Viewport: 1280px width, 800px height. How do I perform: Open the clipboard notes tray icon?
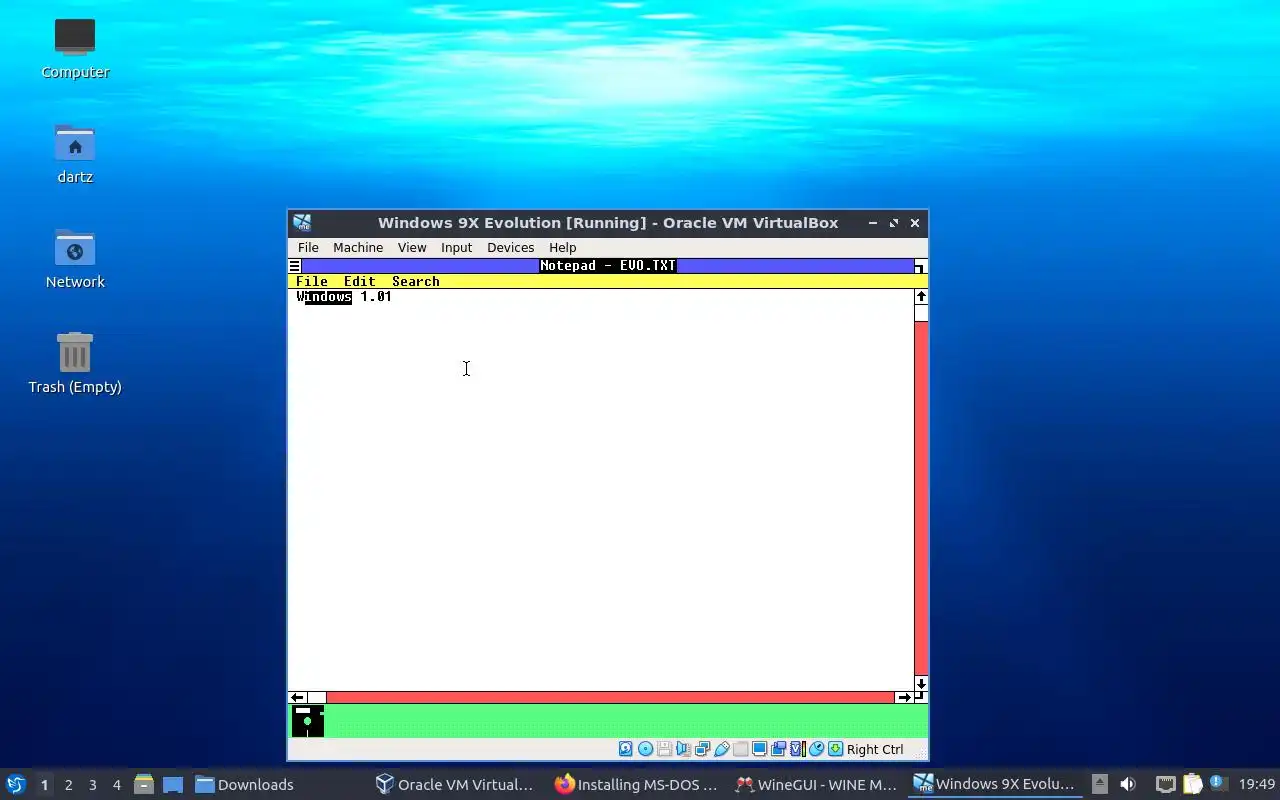tap(1192, 784)
